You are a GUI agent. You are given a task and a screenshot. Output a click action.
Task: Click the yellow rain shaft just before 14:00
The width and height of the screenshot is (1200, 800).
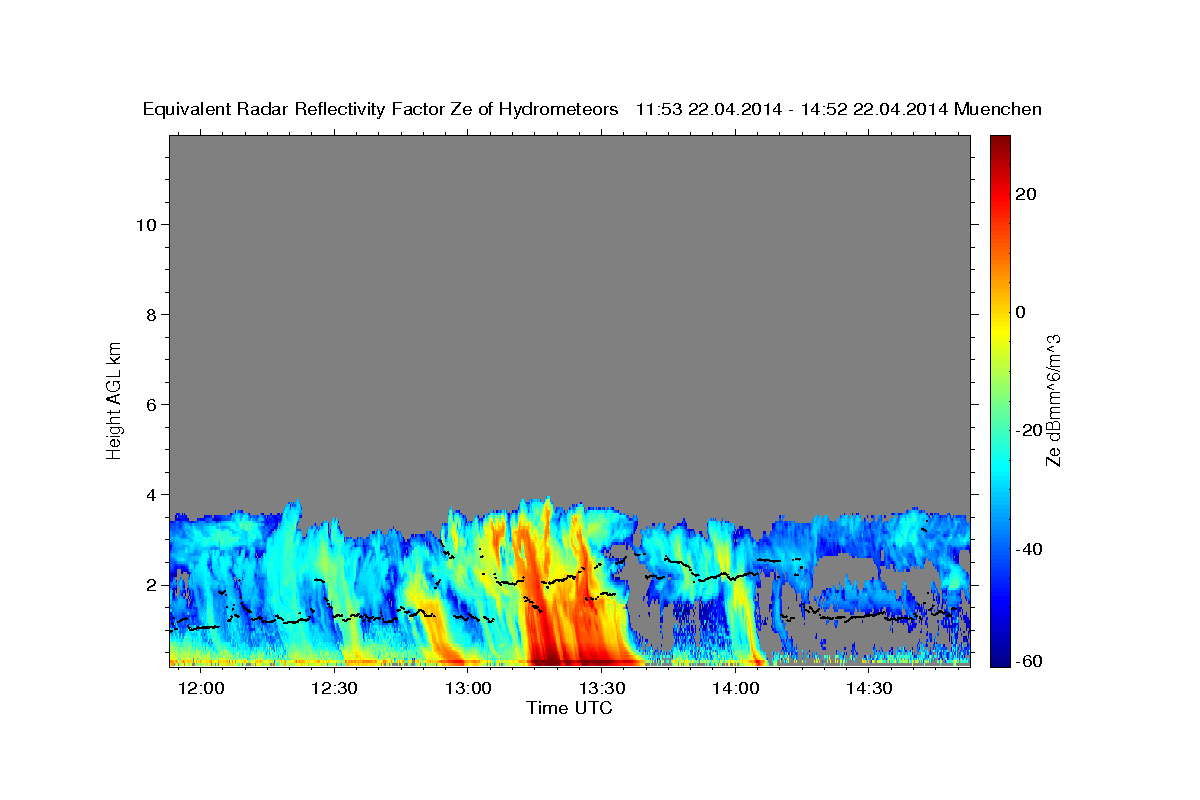tap(742, 600)
